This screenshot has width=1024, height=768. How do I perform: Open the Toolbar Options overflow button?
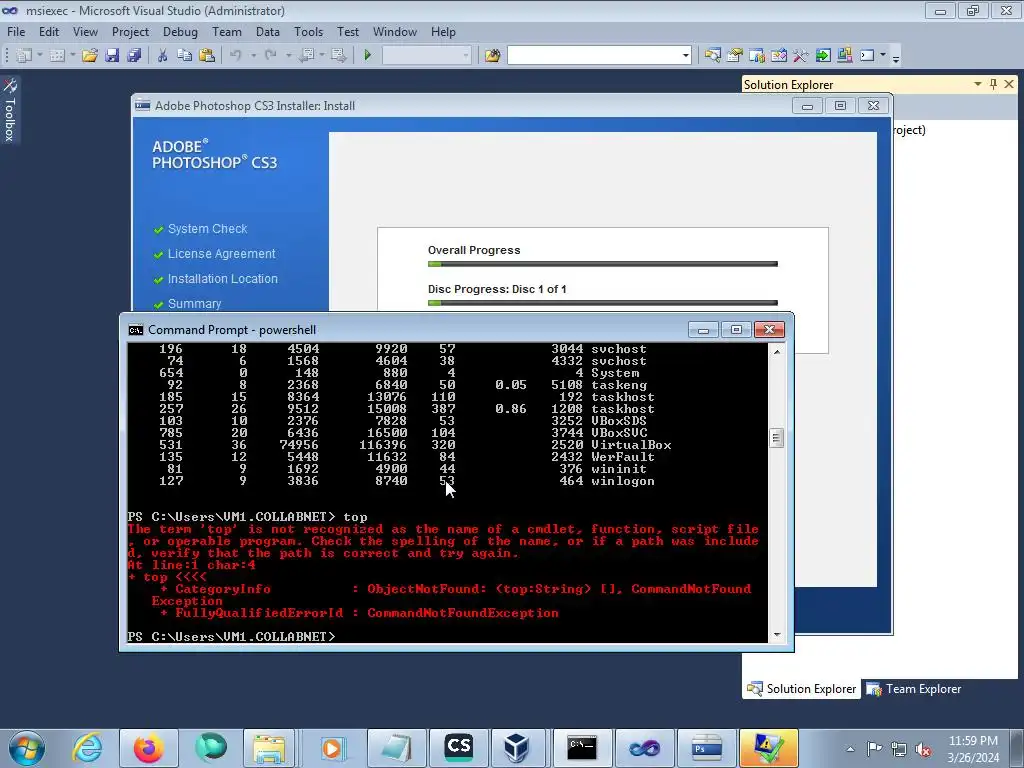pyautogui.click(x=896, y=57)
